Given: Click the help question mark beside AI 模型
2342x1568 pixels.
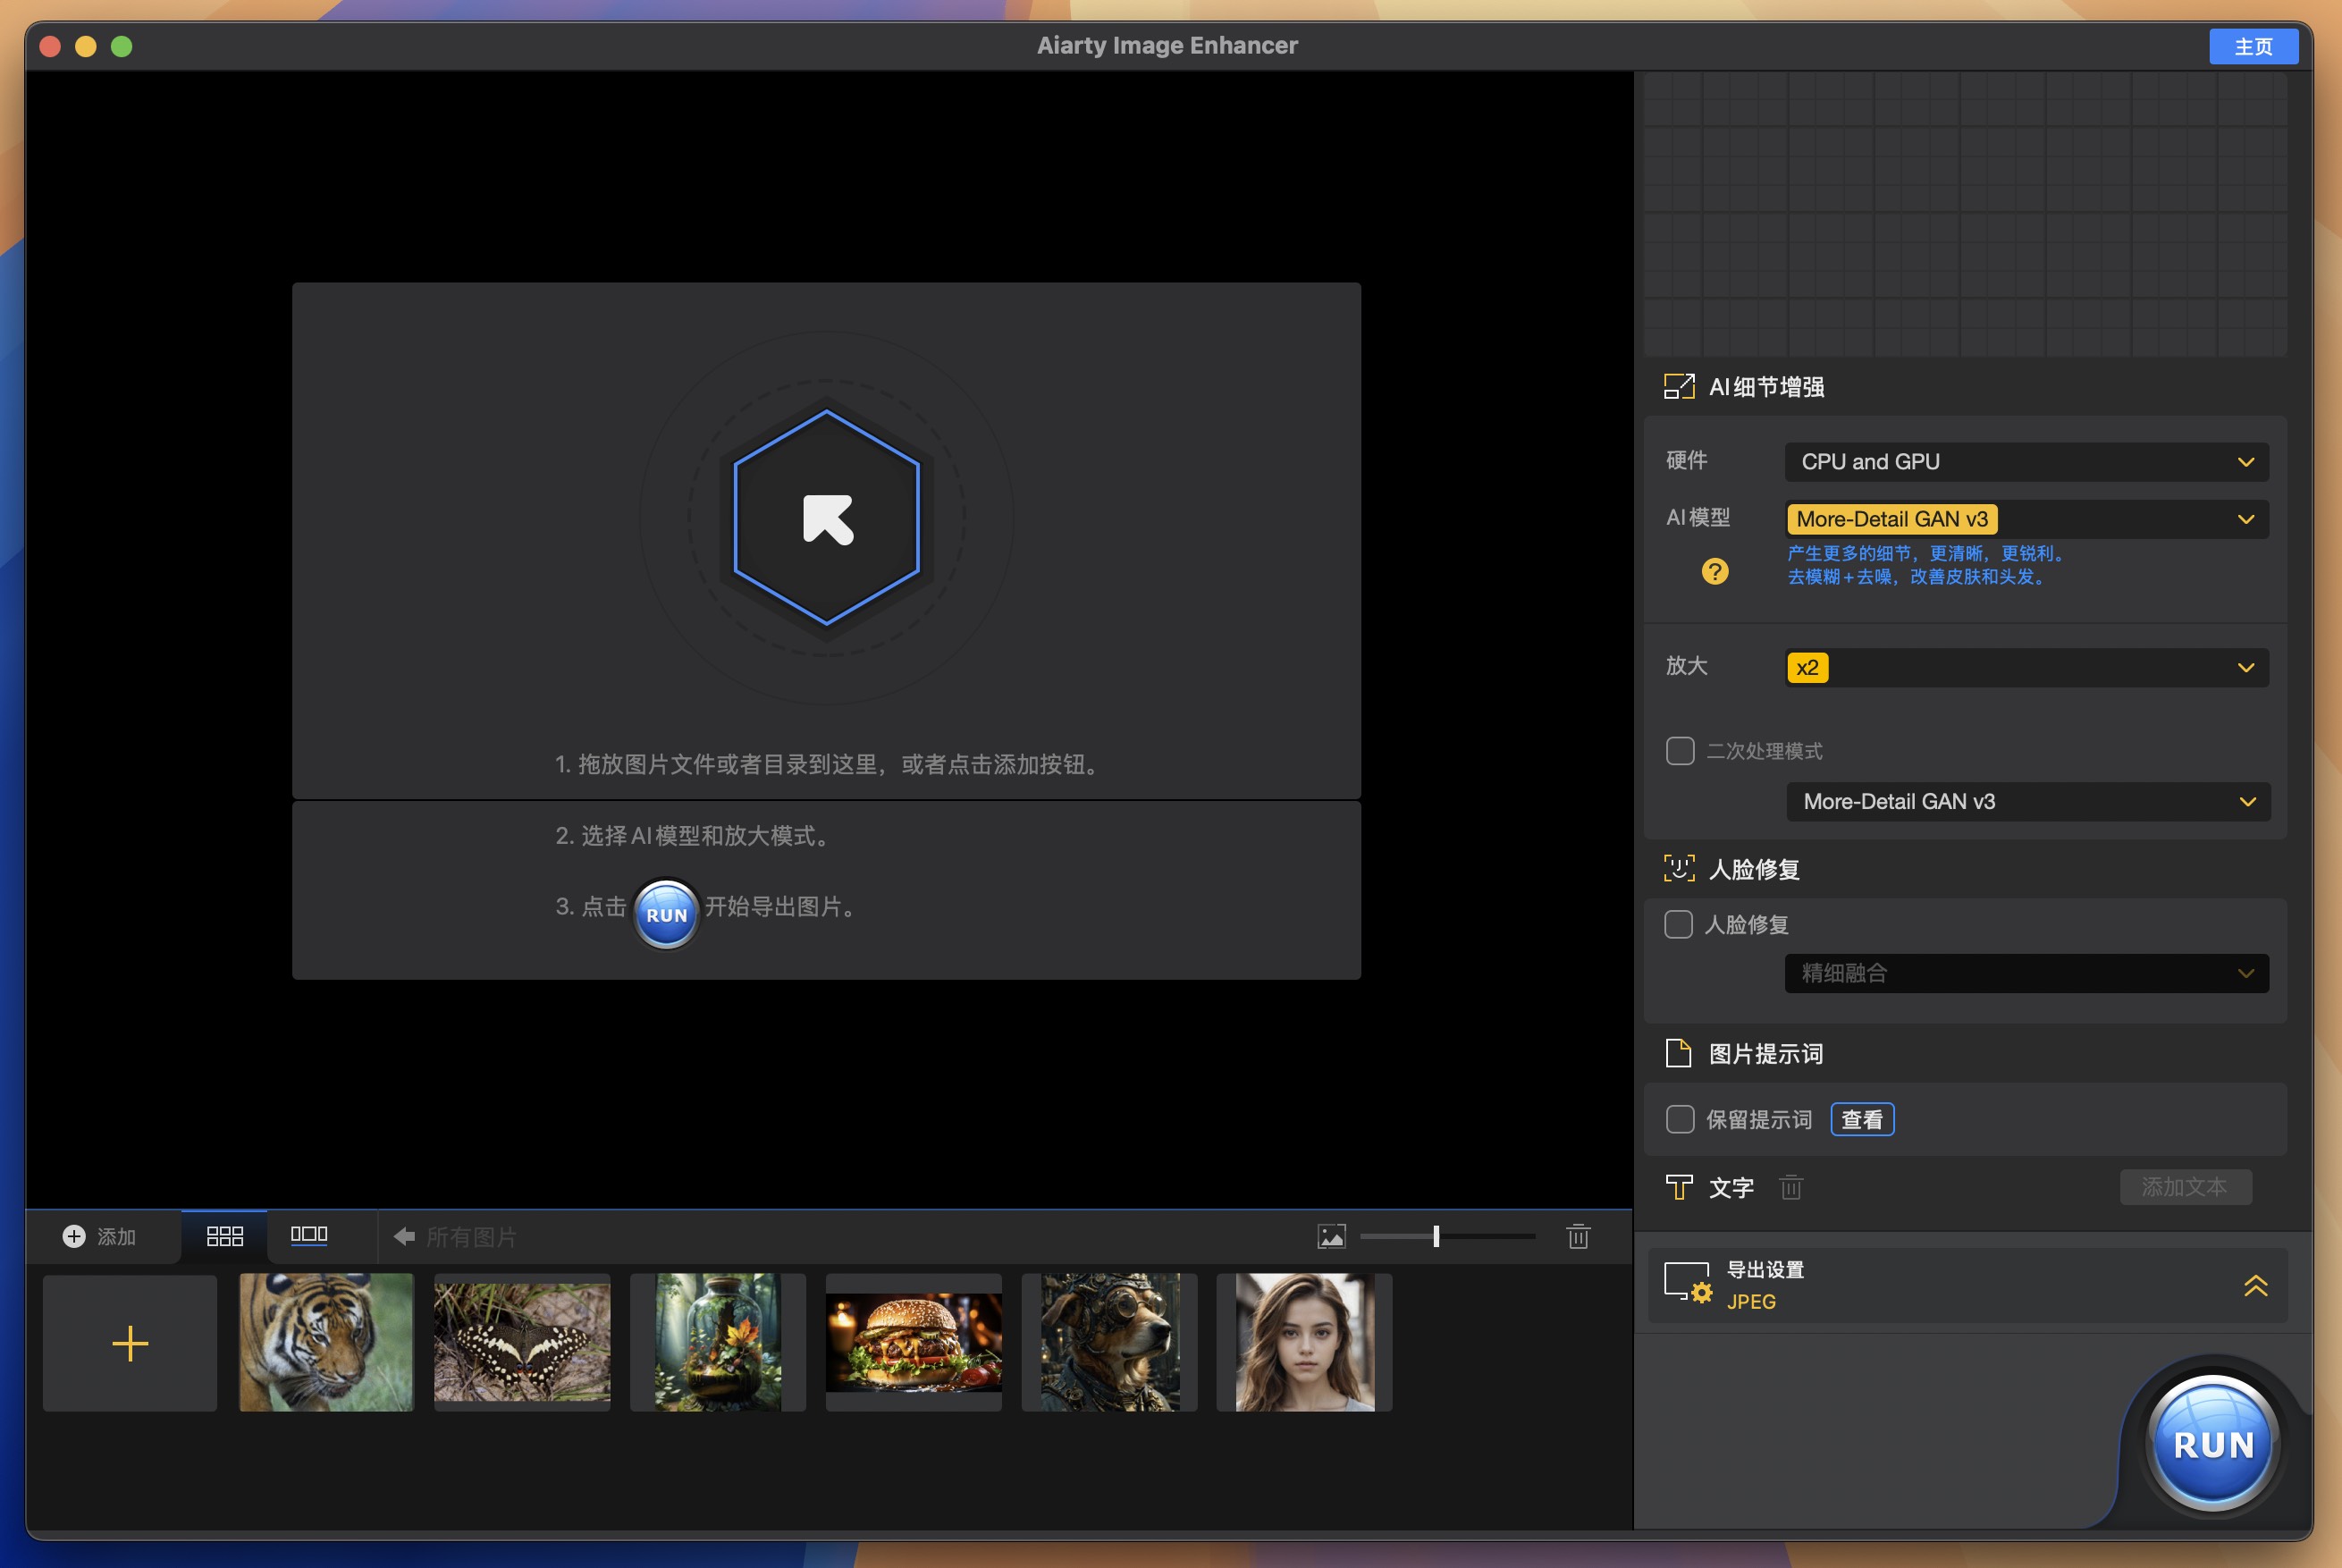Looking at the screenshot, I should click(1714, 571).
